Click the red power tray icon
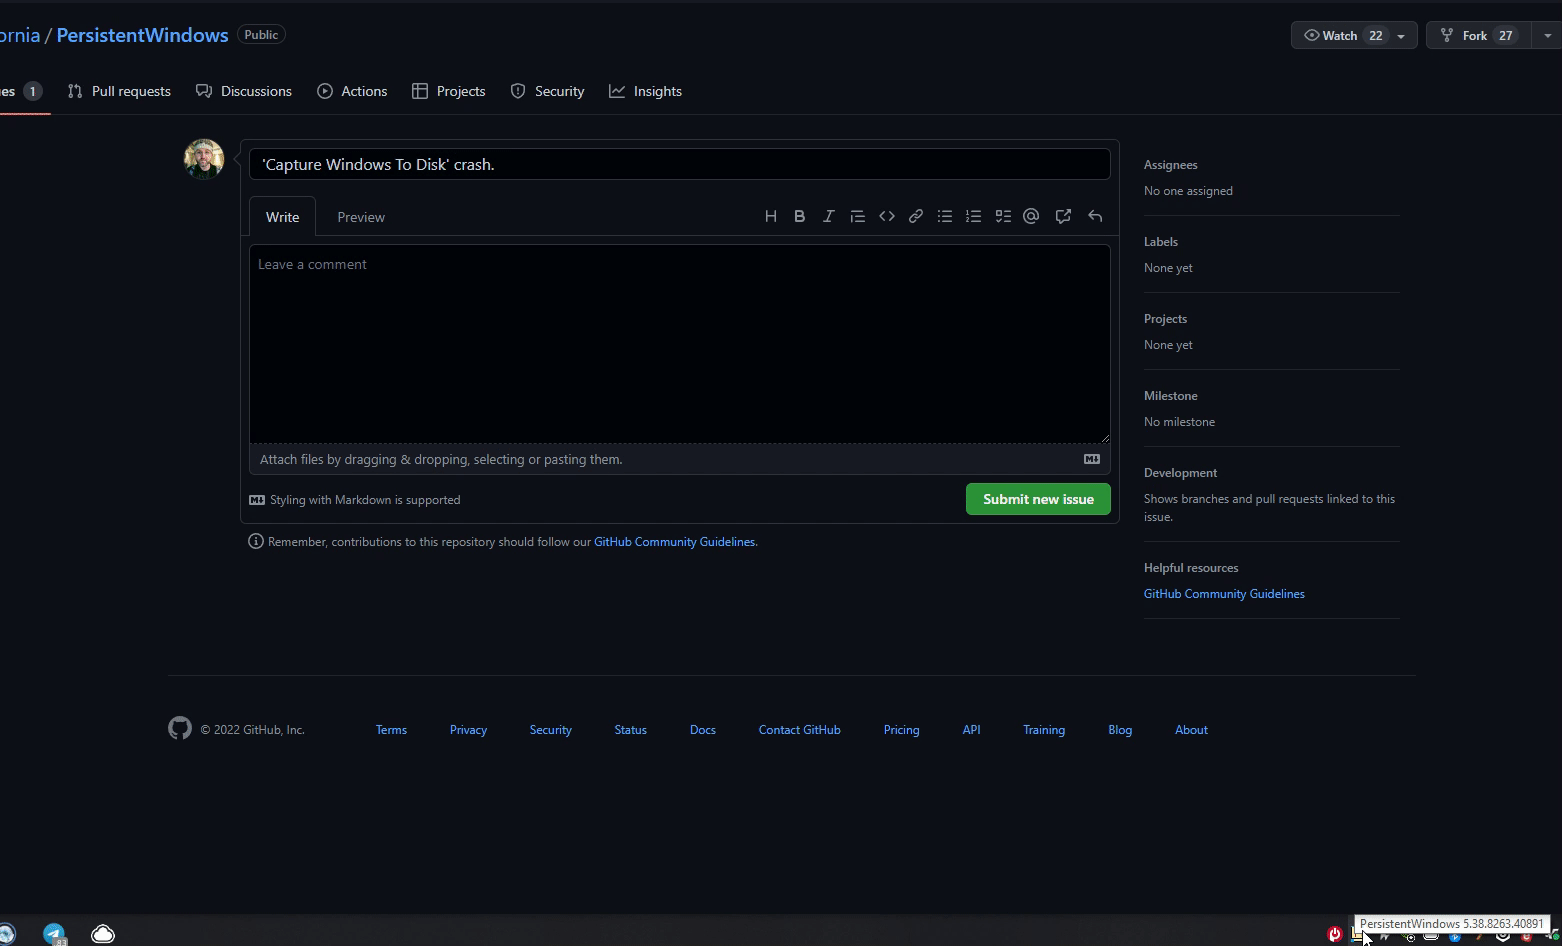The image size is (1562, 946). point(1334,934)
